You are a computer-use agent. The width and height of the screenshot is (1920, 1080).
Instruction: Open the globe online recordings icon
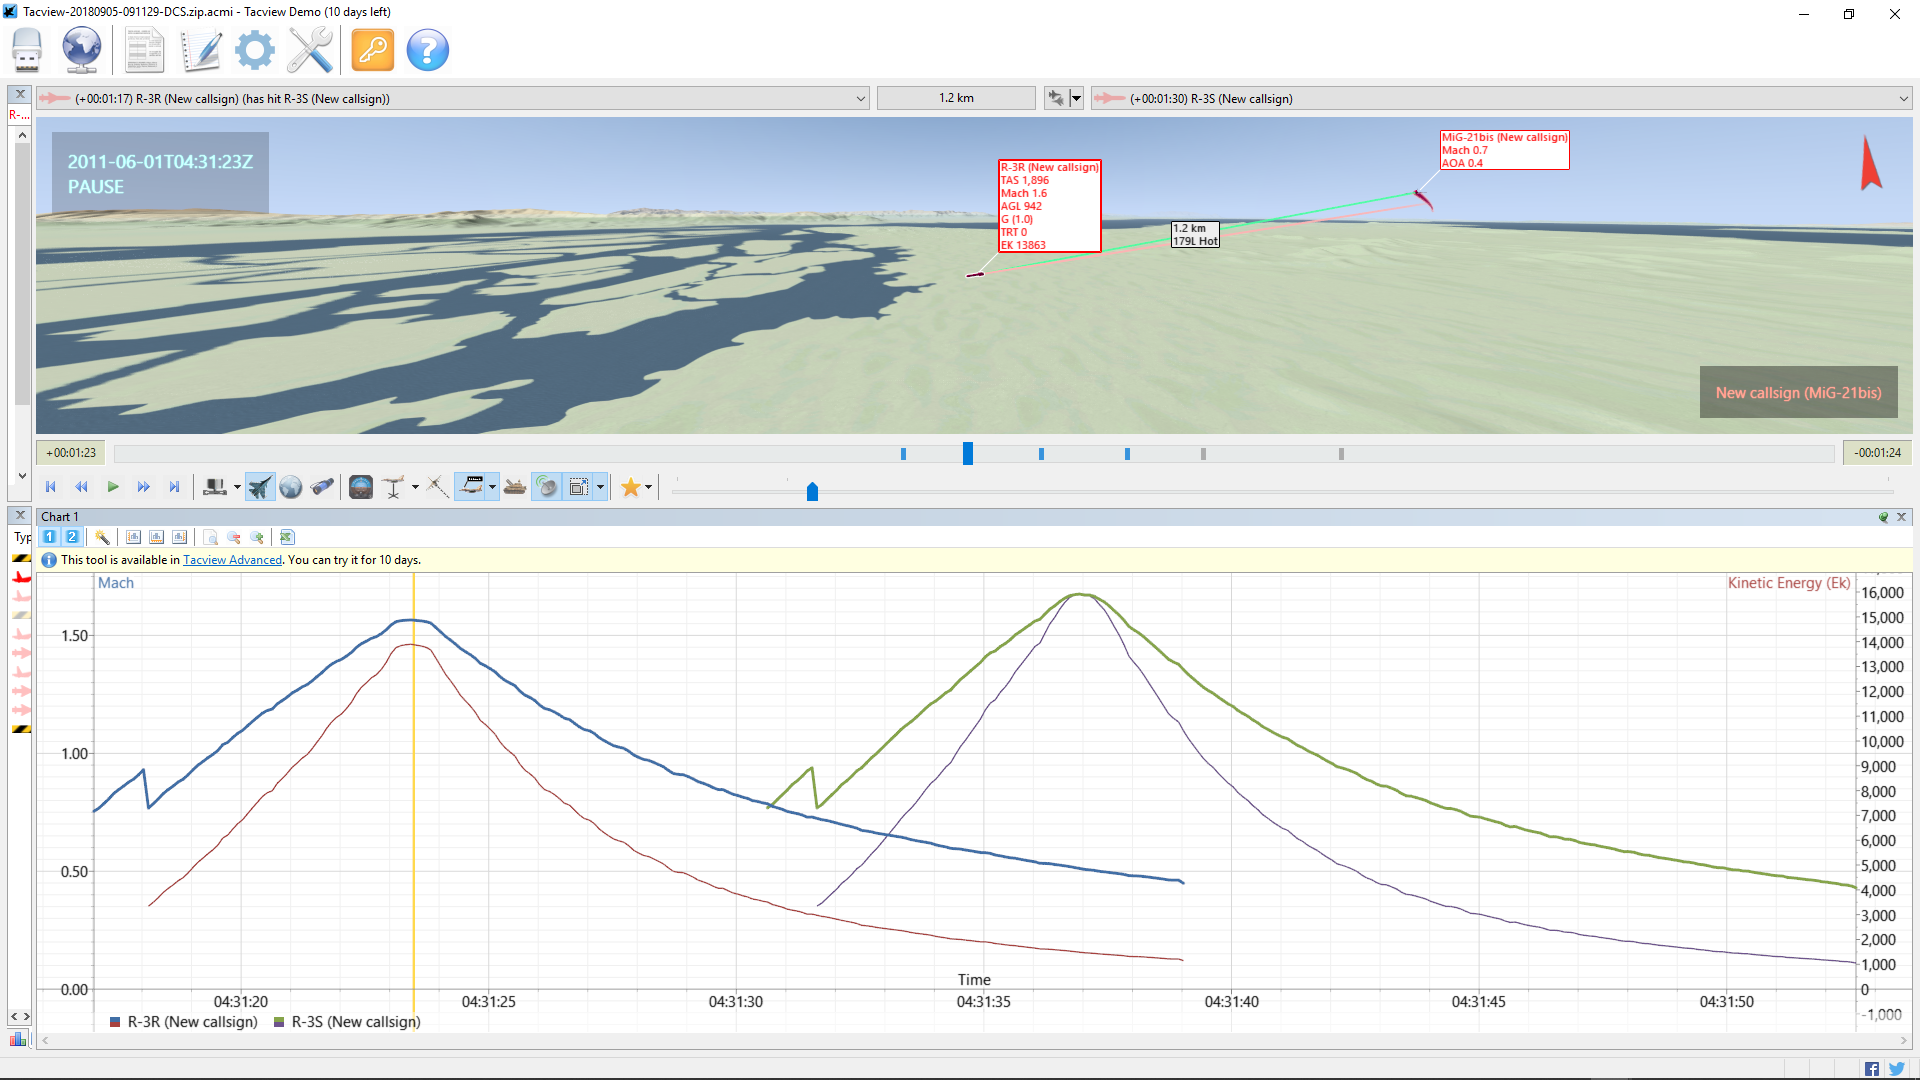click(x=82, y=50)
